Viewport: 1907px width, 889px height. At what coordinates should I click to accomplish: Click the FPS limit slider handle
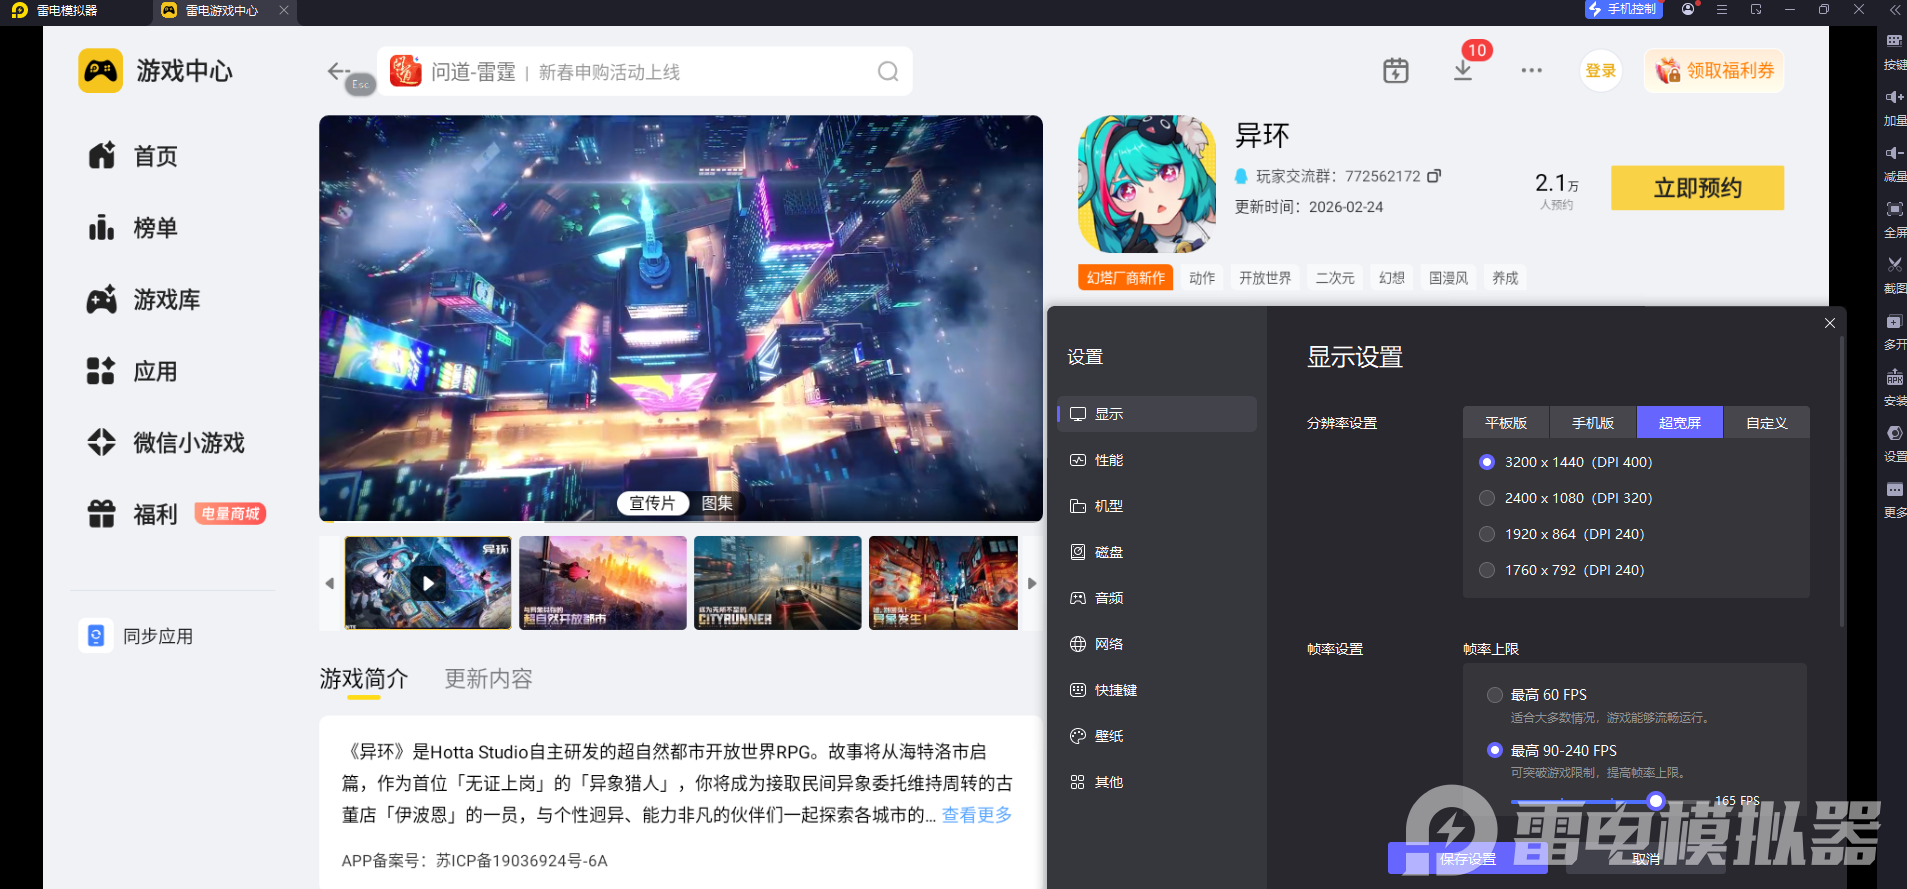click(1656, 801)
